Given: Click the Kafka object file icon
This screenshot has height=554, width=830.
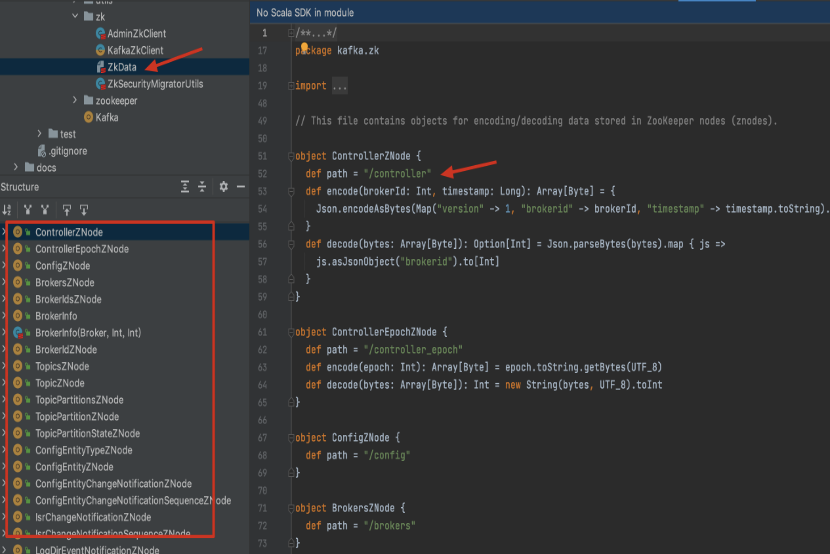Looking at the screenshot, I should tap(87, 117).
